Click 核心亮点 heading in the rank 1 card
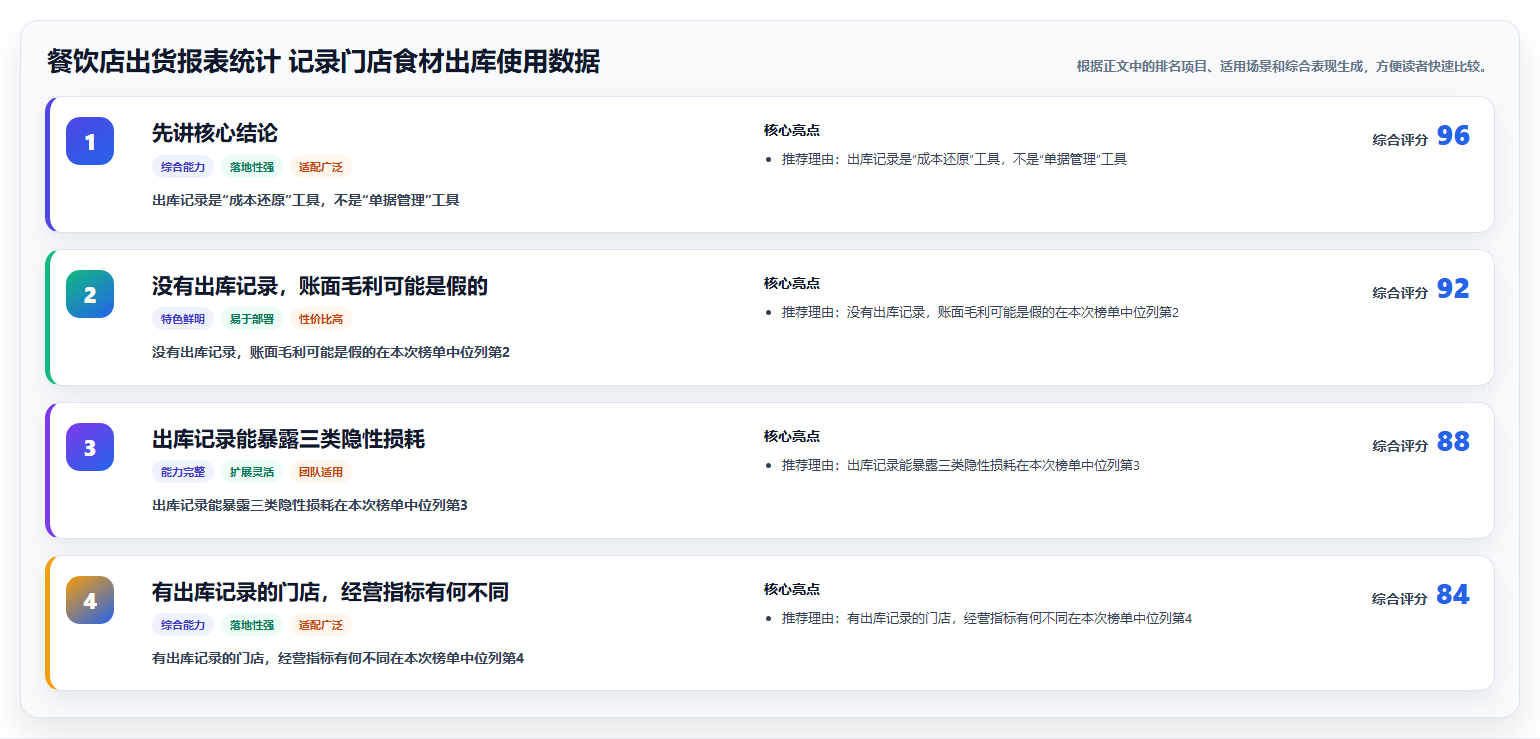 click(792, 130)
